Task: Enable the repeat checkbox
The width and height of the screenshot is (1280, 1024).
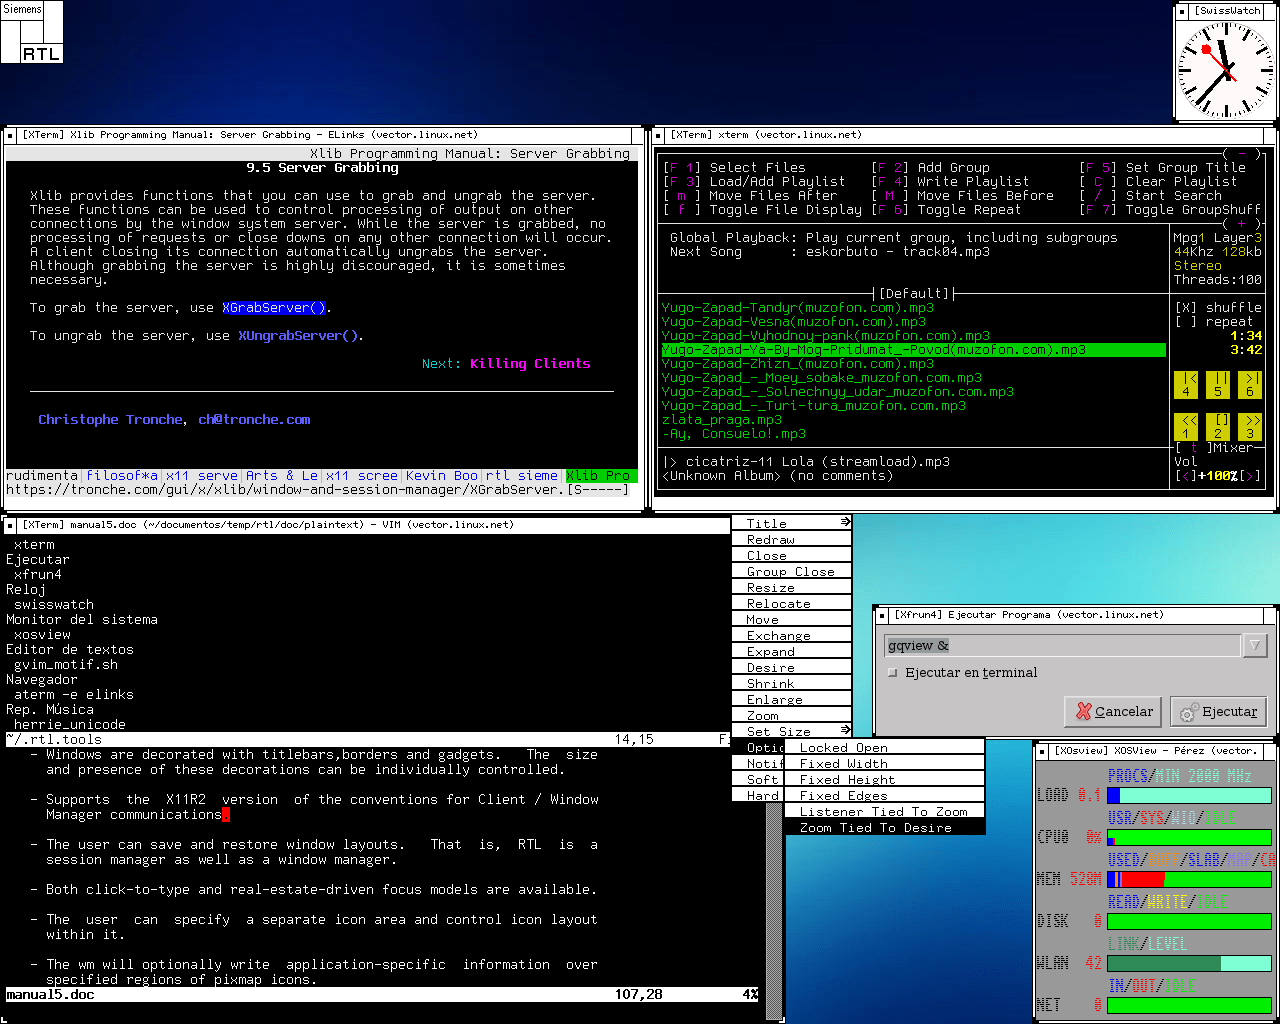Action: (x=1185, y=322)
